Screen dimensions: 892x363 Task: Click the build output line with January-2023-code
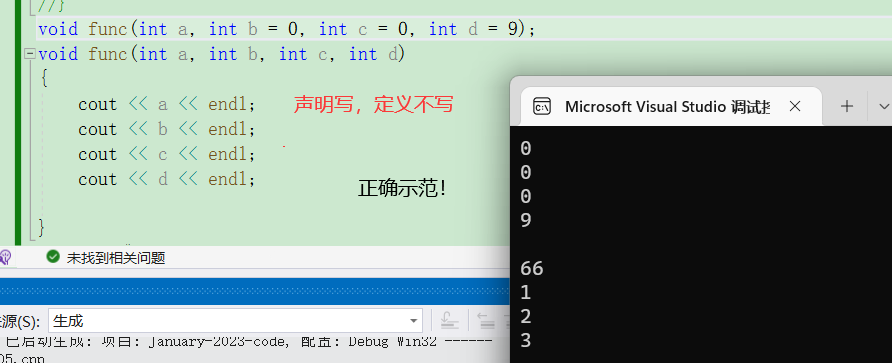coord(249,342)
